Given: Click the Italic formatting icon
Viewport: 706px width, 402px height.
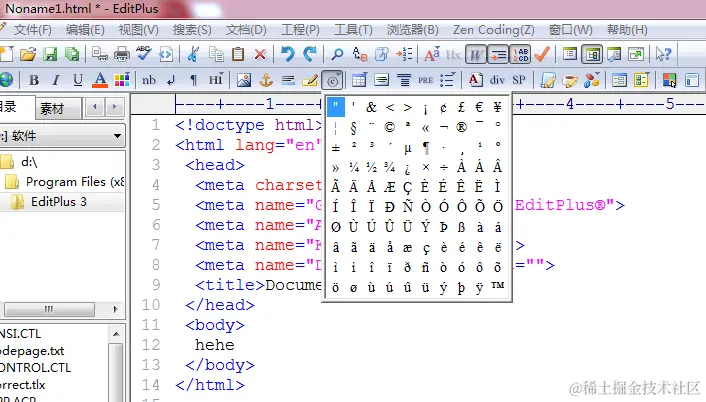Looking at the screenshot, I should [x=56, y=81].
